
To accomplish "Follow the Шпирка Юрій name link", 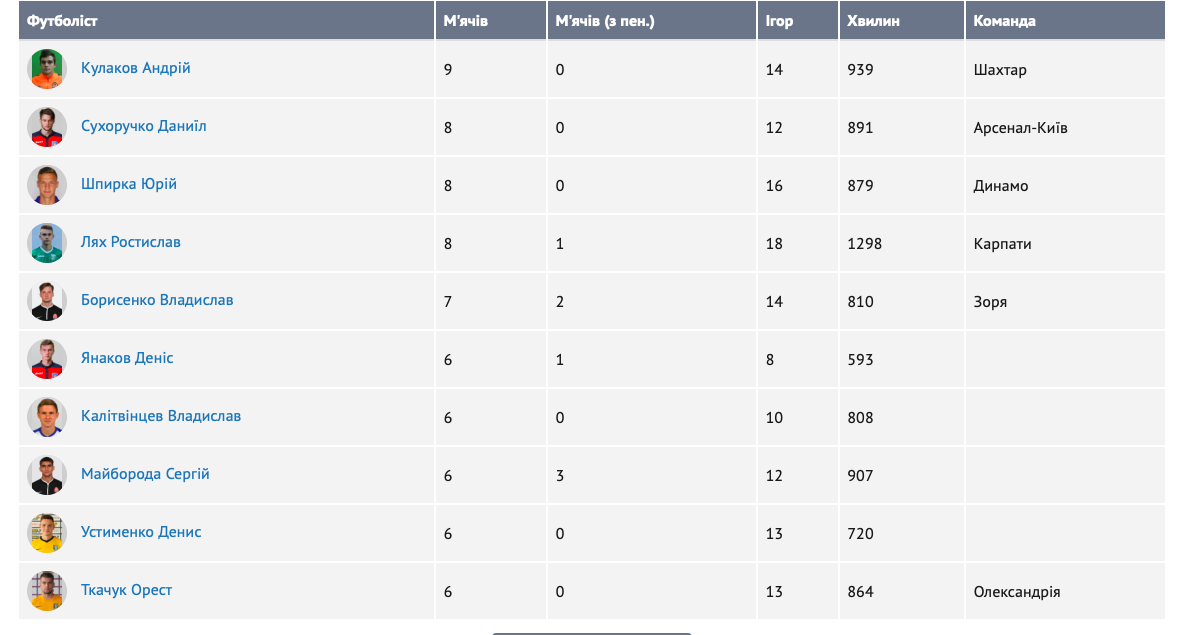I will point(129,184).
